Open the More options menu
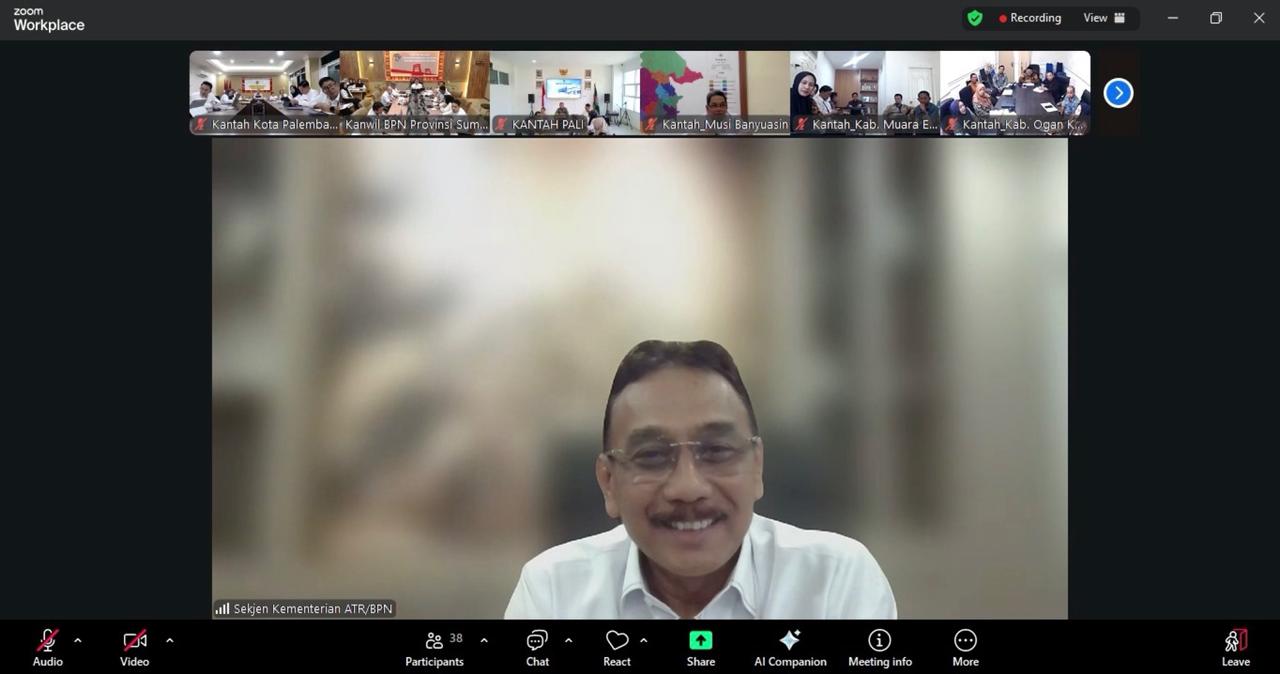Screen dimensions: 1280x674 [x=965, y=647]
